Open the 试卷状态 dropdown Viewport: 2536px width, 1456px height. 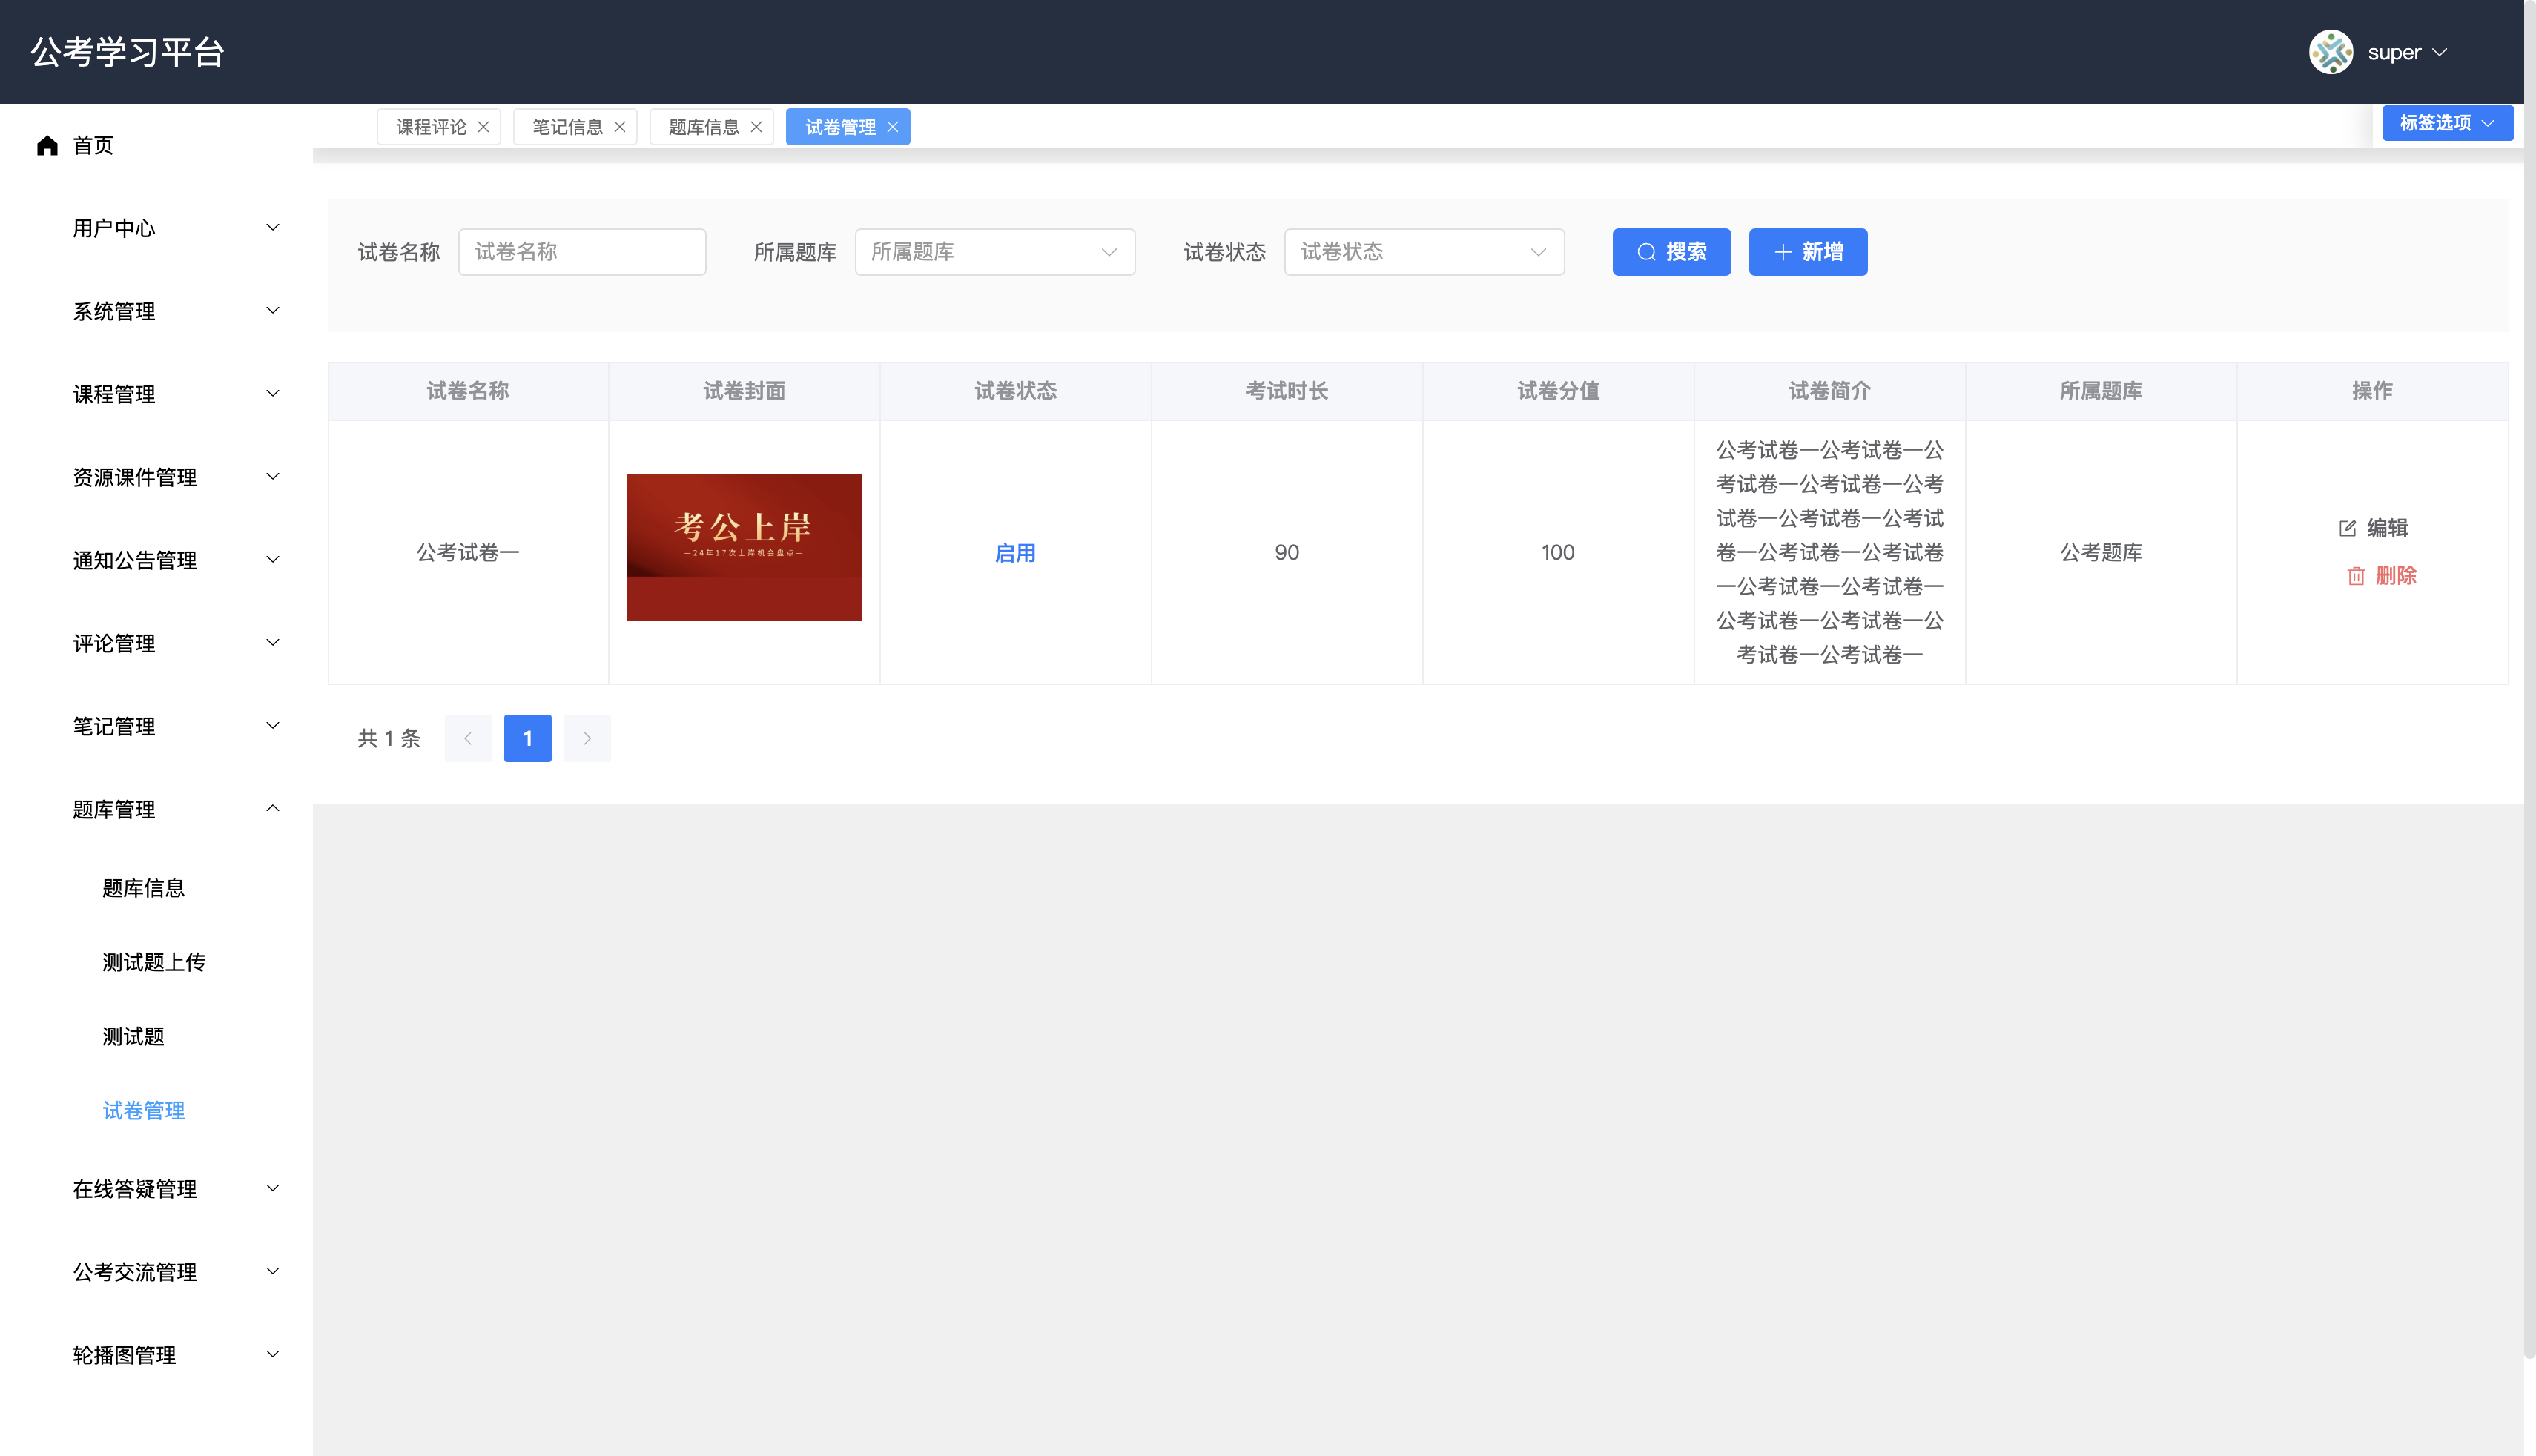[x=1424, y=252]
